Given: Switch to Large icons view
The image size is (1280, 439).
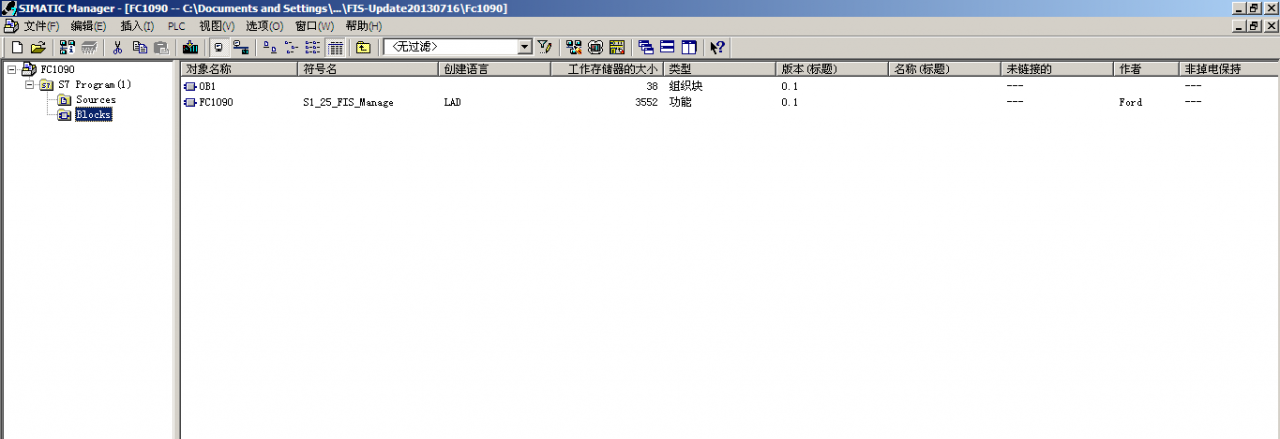Looking at the screenshot, I should pos(270,47).
